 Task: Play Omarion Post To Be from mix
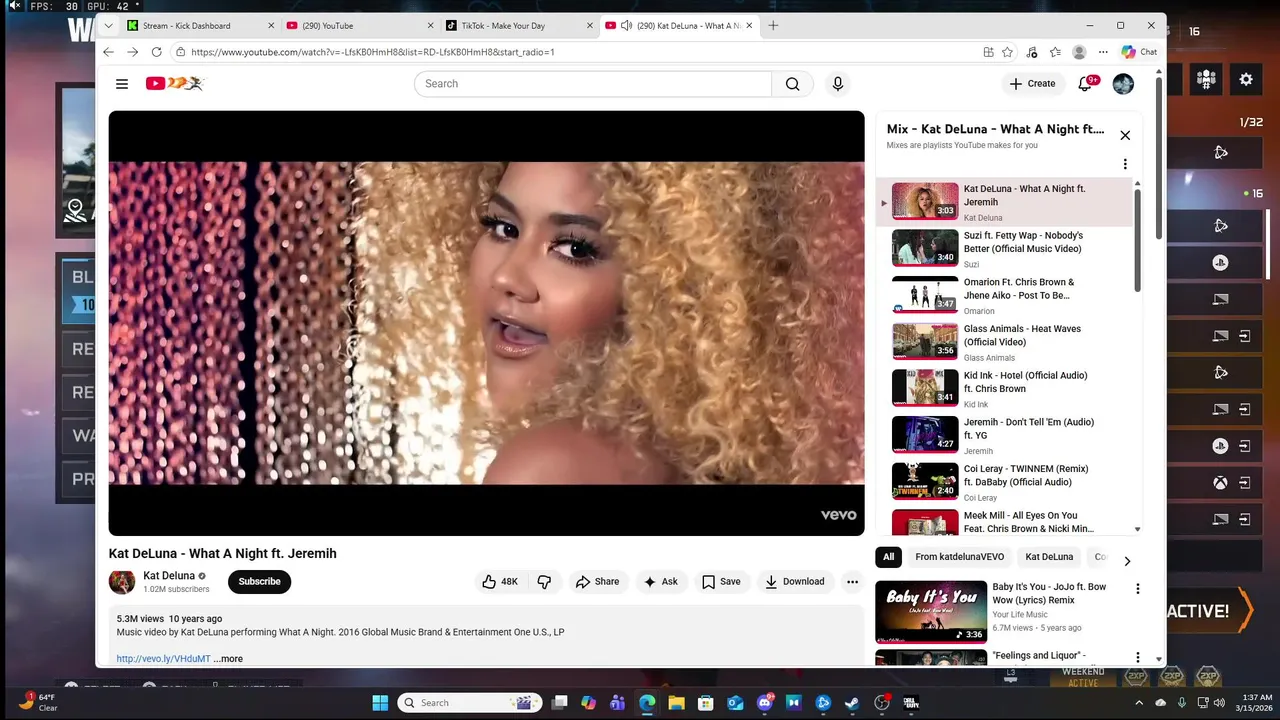pyautogui.click(x=1005, y=296)
